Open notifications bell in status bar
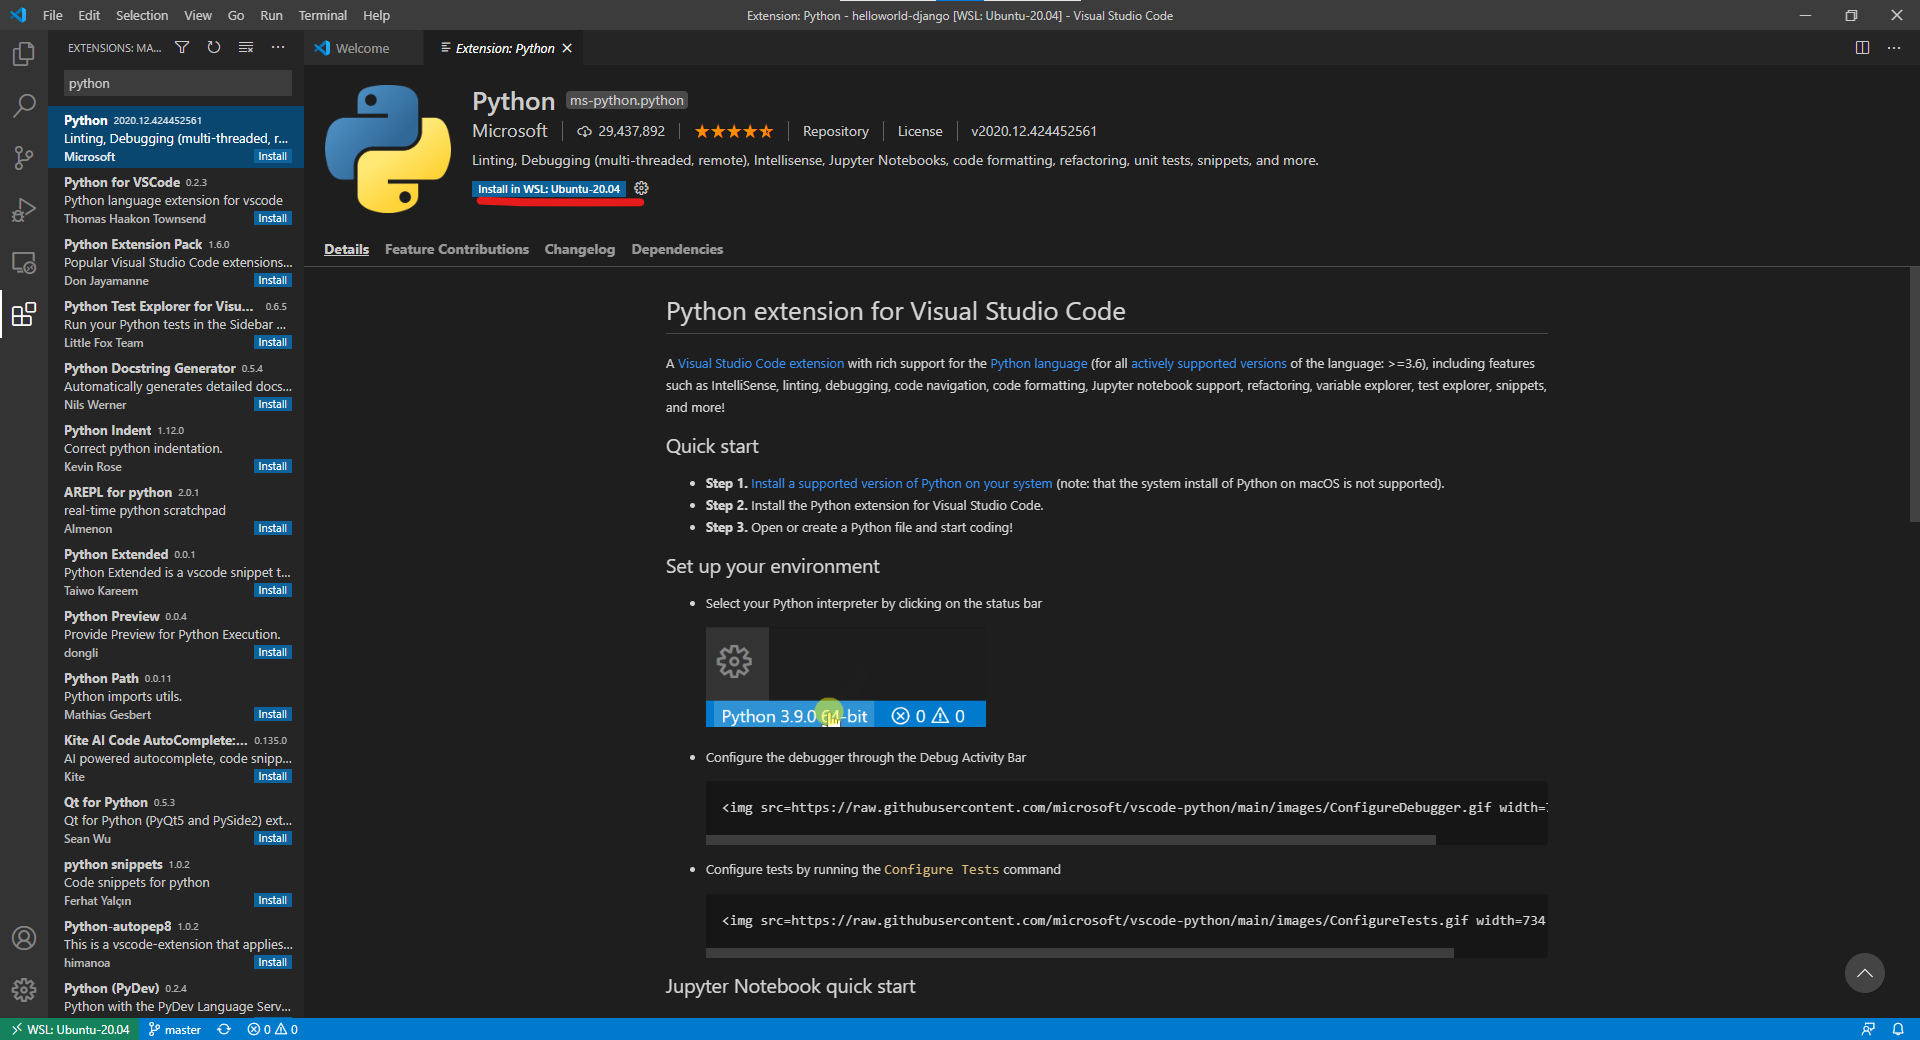Viewport: 1920px width, 1040px height. click(x=1898, y=1029)
